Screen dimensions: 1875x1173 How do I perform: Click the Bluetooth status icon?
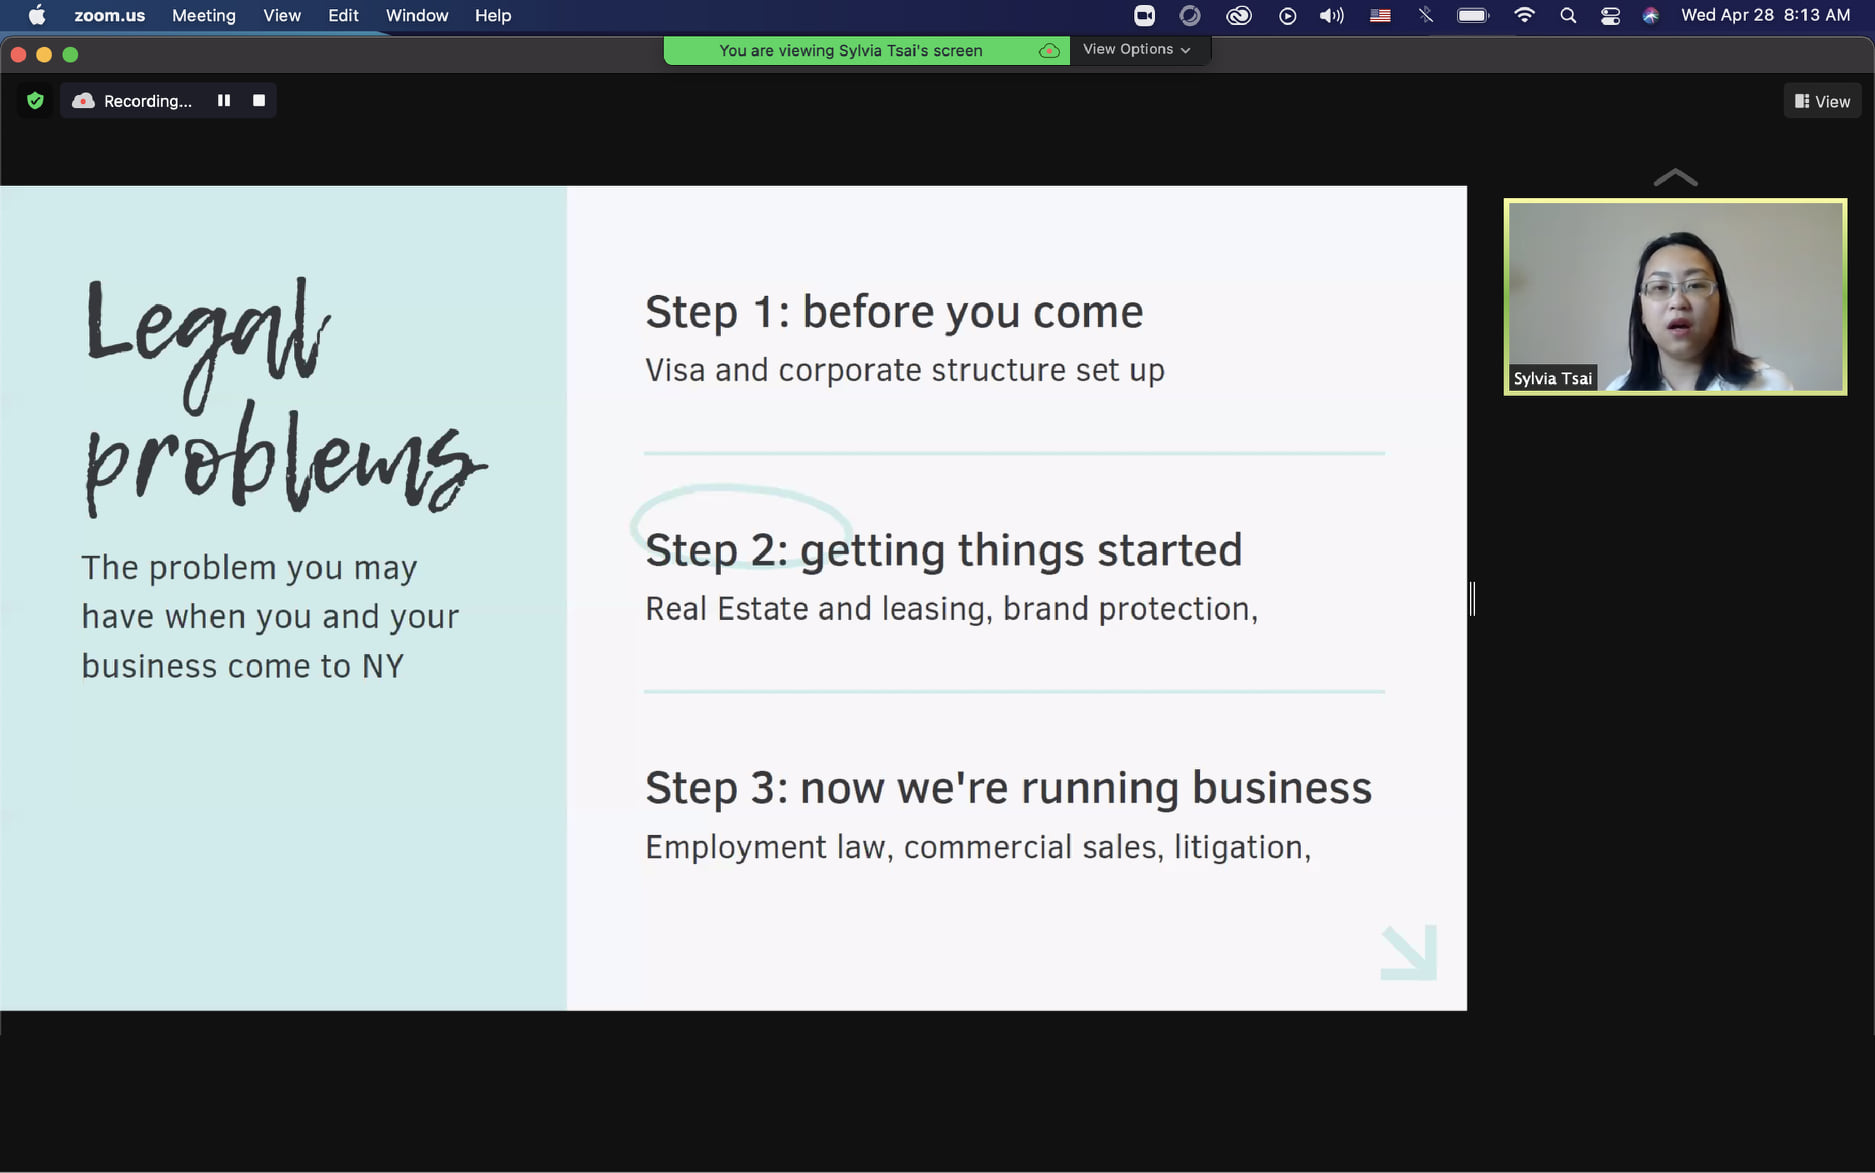point(1425,15)
